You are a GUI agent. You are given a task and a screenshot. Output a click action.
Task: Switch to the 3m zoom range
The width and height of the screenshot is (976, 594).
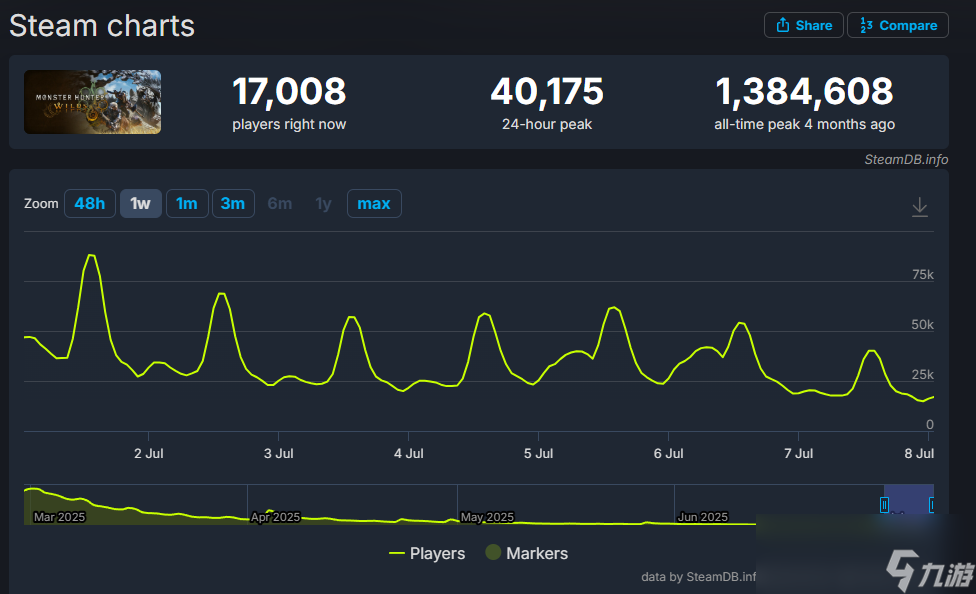233,204
